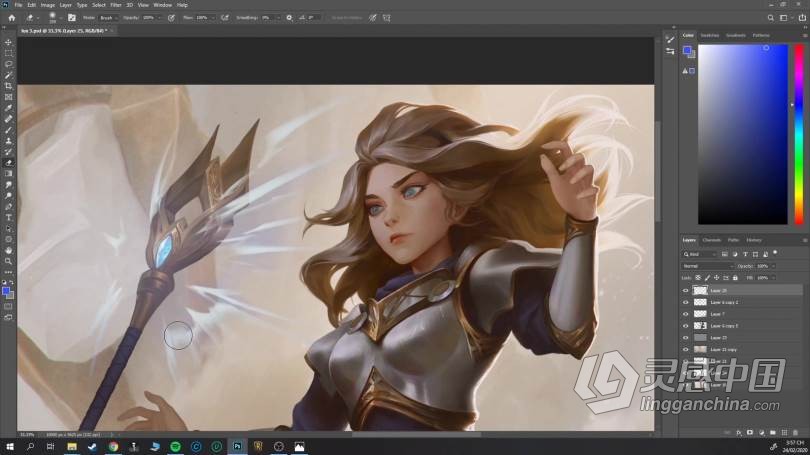Select the Clone Stamp tool
Viewport: 810px width, 455px height.
8,140
